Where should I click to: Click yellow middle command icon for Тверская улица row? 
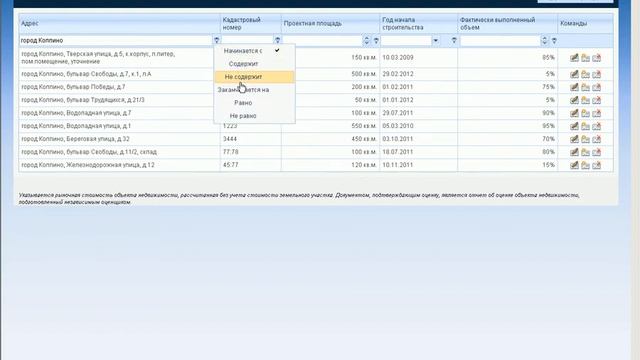click(585, 58)
